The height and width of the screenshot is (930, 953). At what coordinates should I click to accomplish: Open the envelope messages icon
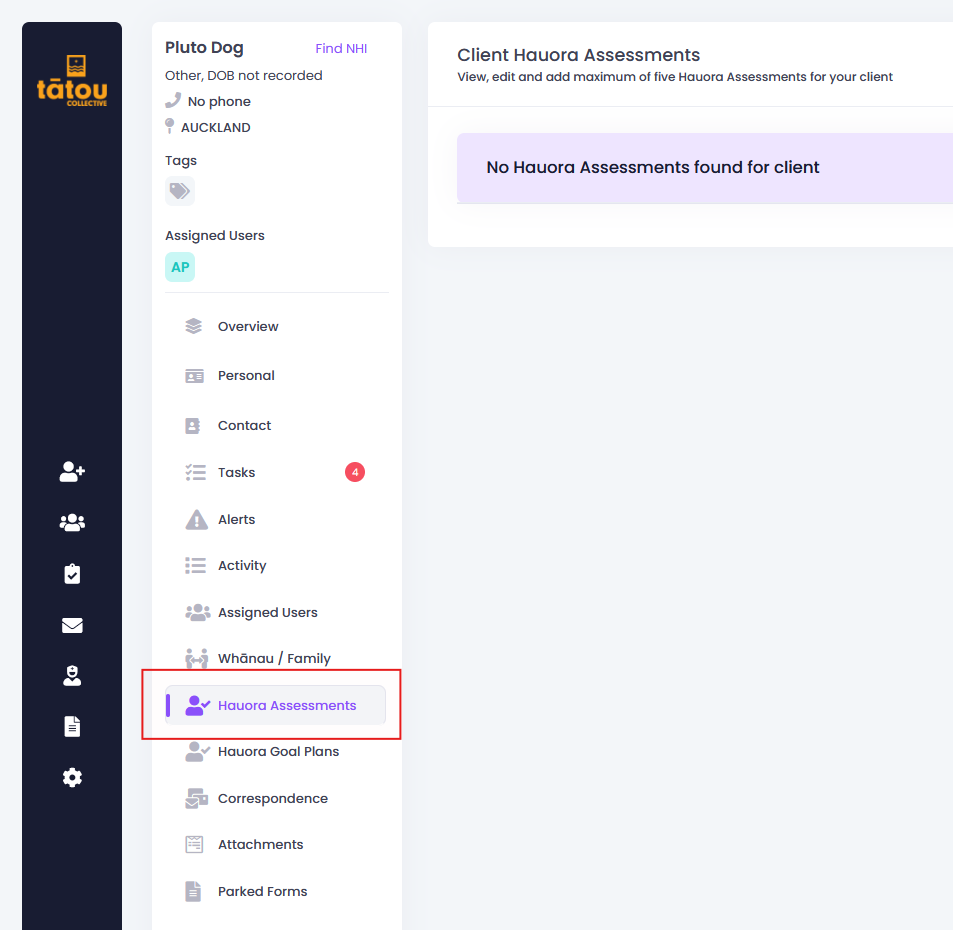pyautogui.click(x=72, y=625)
